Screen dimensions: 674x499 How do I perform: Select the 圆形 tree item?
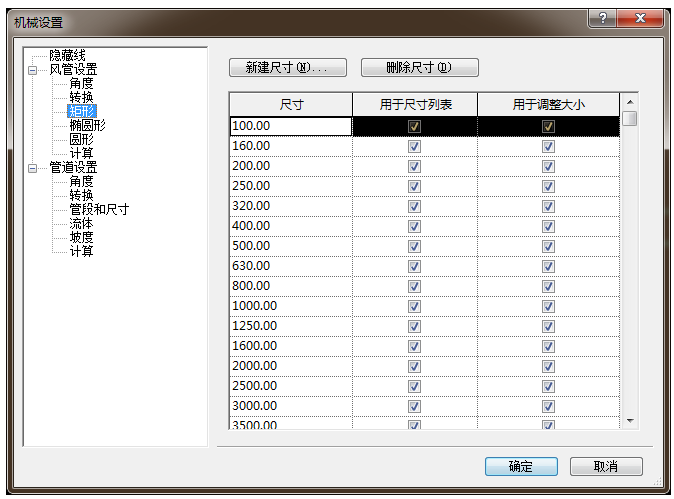[x=81, y=139]
